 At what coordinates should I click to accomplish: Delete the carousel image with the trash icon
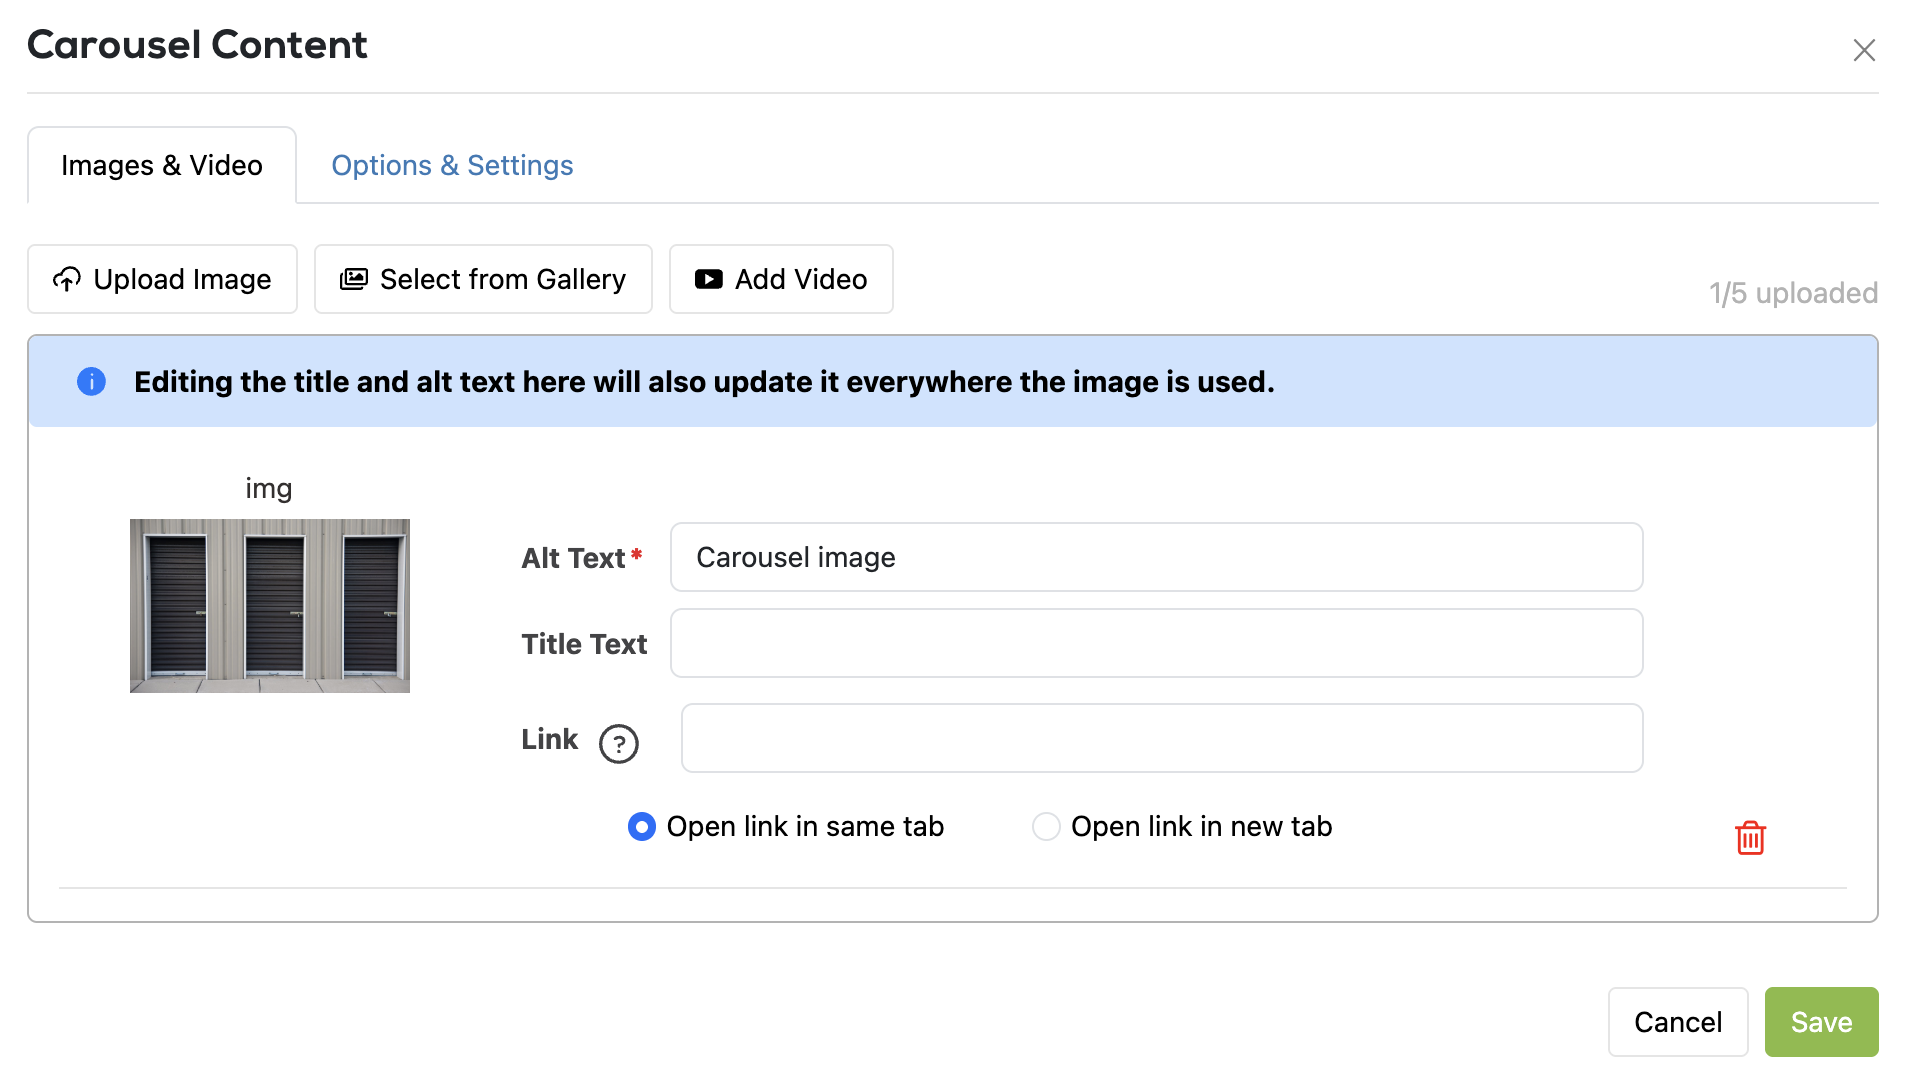1749,838
